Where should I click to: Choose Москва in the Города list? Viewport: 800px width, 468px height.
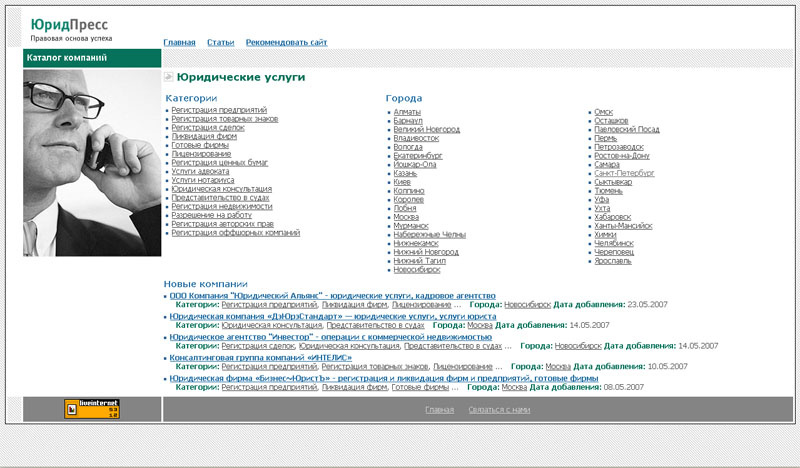406,217
